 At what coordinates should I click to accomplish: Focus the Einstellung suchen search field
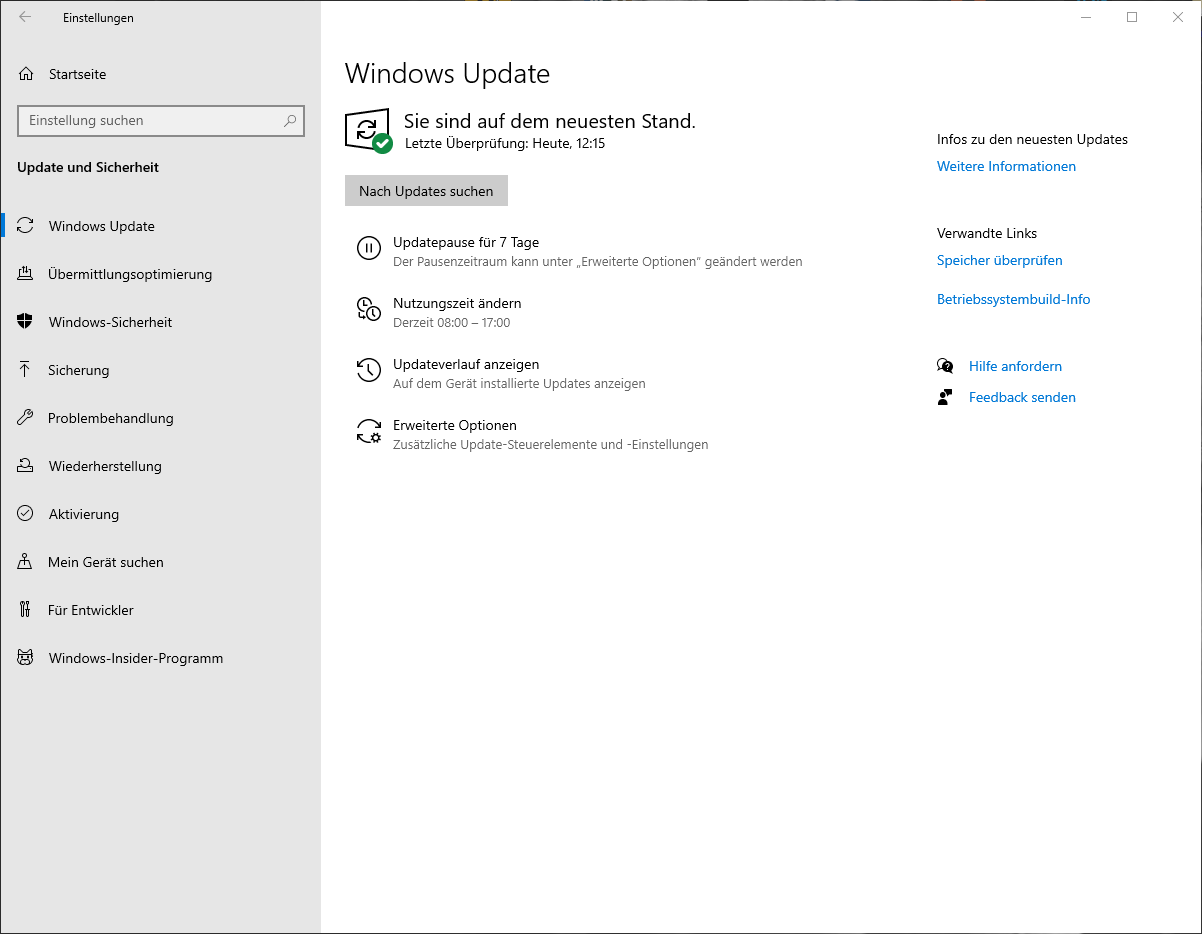coord(161,121)
